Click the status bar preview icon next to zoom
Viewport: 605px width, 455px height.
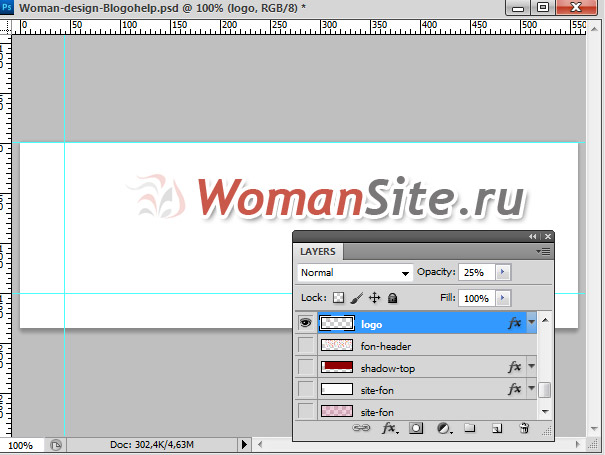pyautogui.click(x=56, y=445)
